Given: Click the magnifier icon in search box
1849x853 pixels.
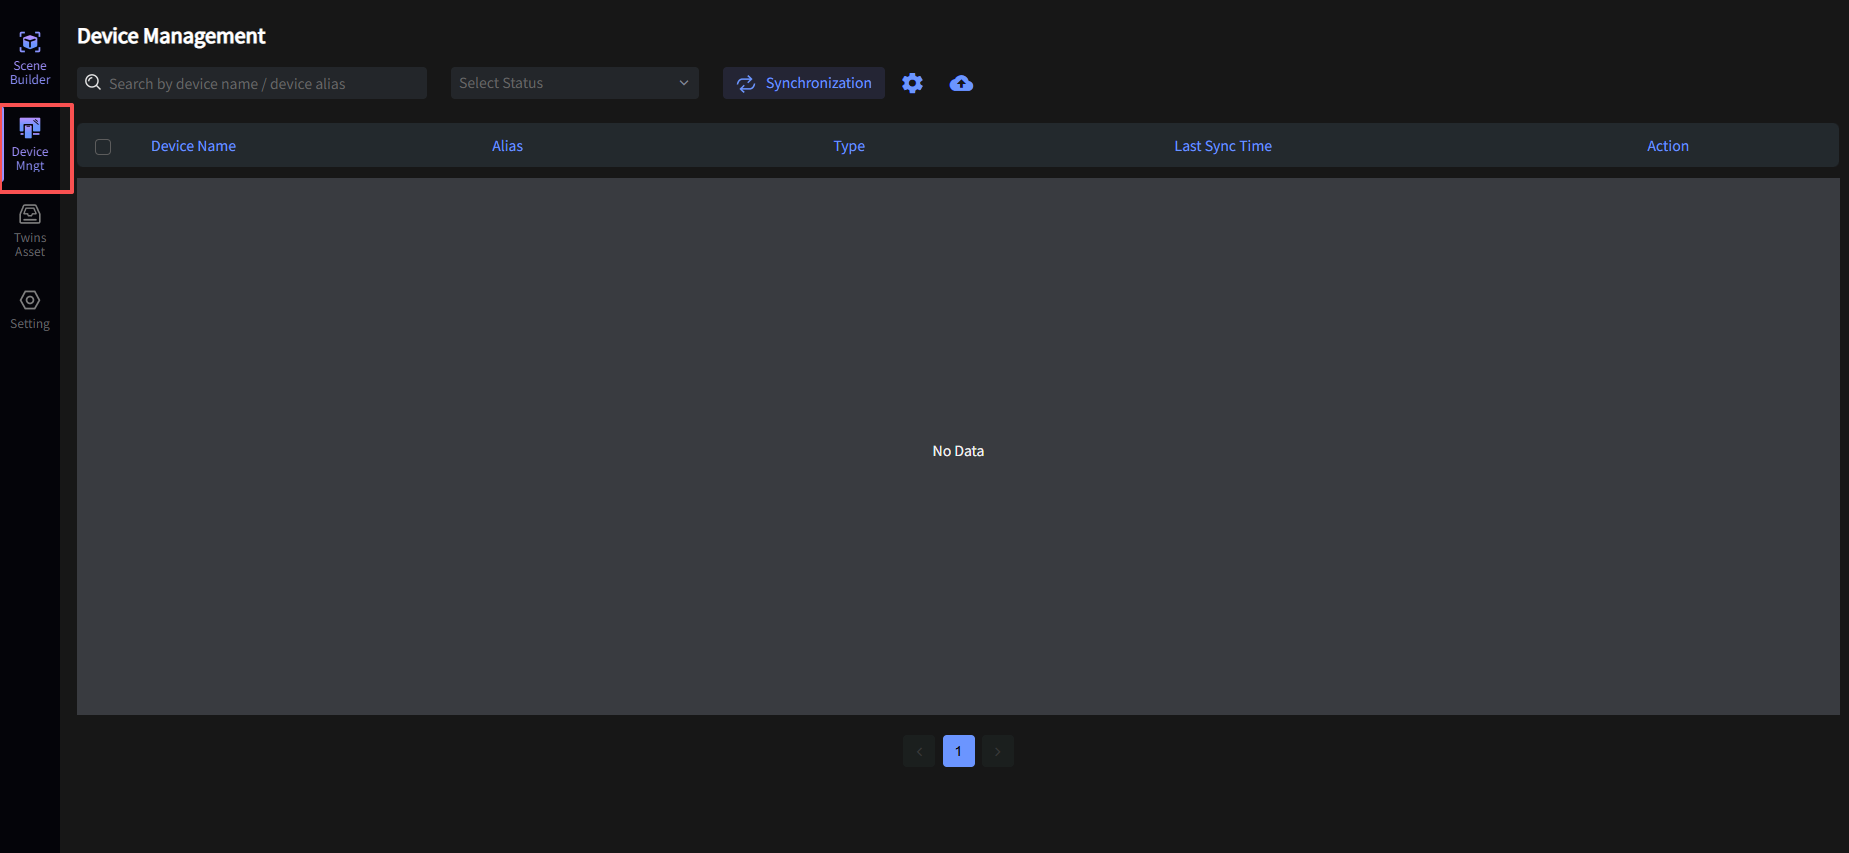Looking at the screenshot, I should 93,83.
